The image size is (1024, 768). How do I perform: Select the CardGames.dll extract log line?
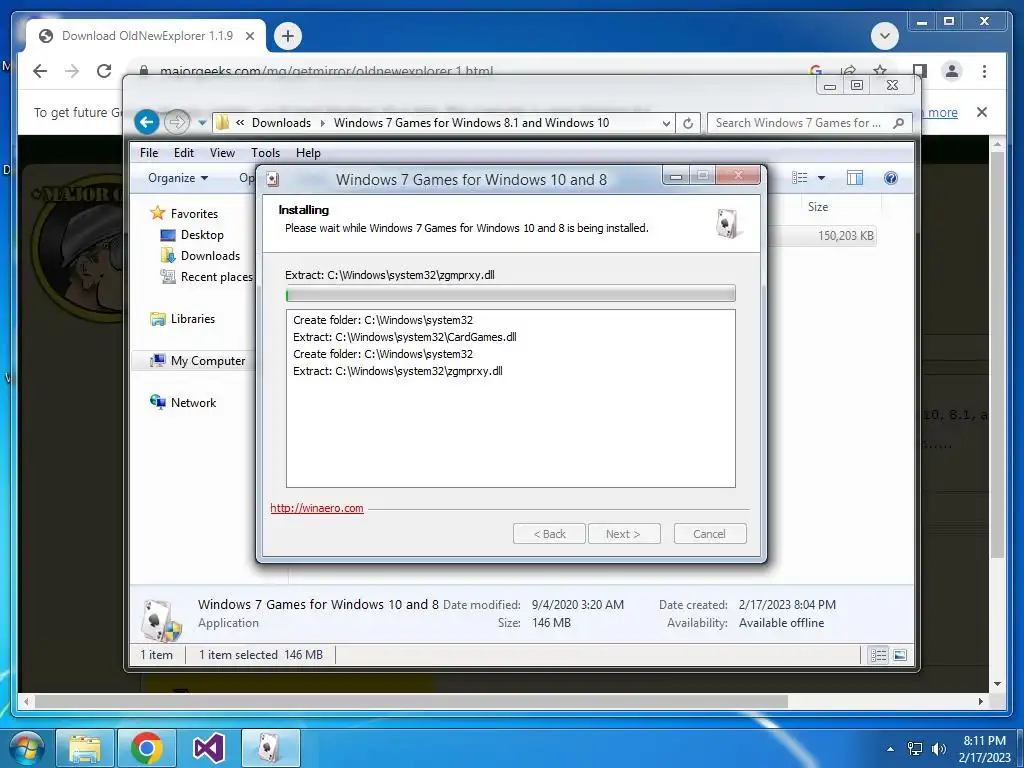point(405,337)
